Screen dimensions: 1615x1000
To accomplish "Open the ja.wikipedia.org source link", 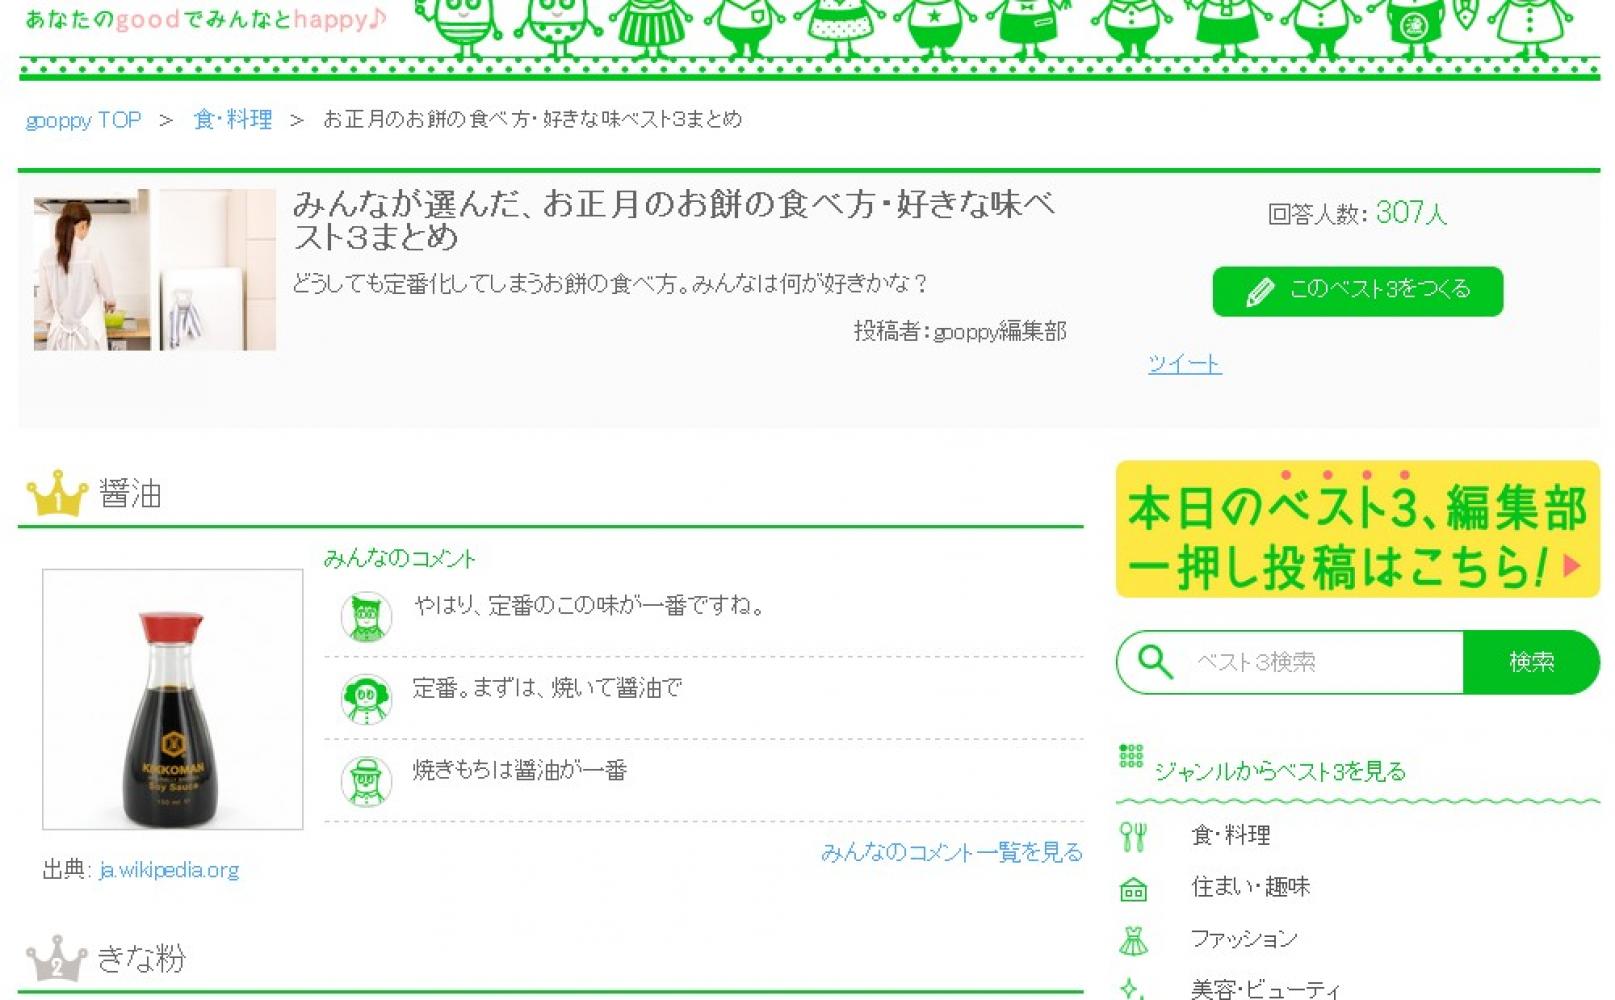I will point(169,870).
